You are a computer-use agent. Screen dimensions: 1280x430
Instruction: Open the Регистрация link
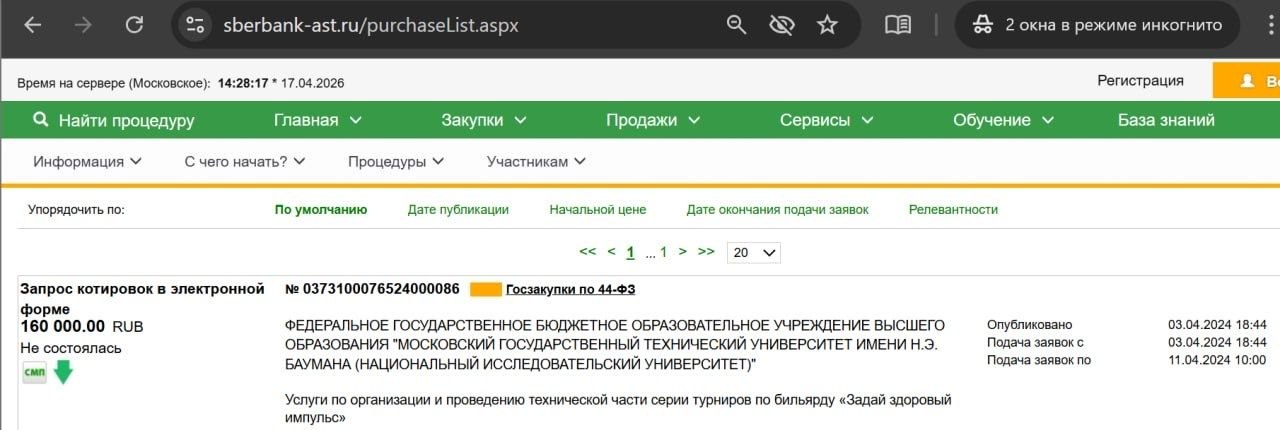pos(1140,81)
